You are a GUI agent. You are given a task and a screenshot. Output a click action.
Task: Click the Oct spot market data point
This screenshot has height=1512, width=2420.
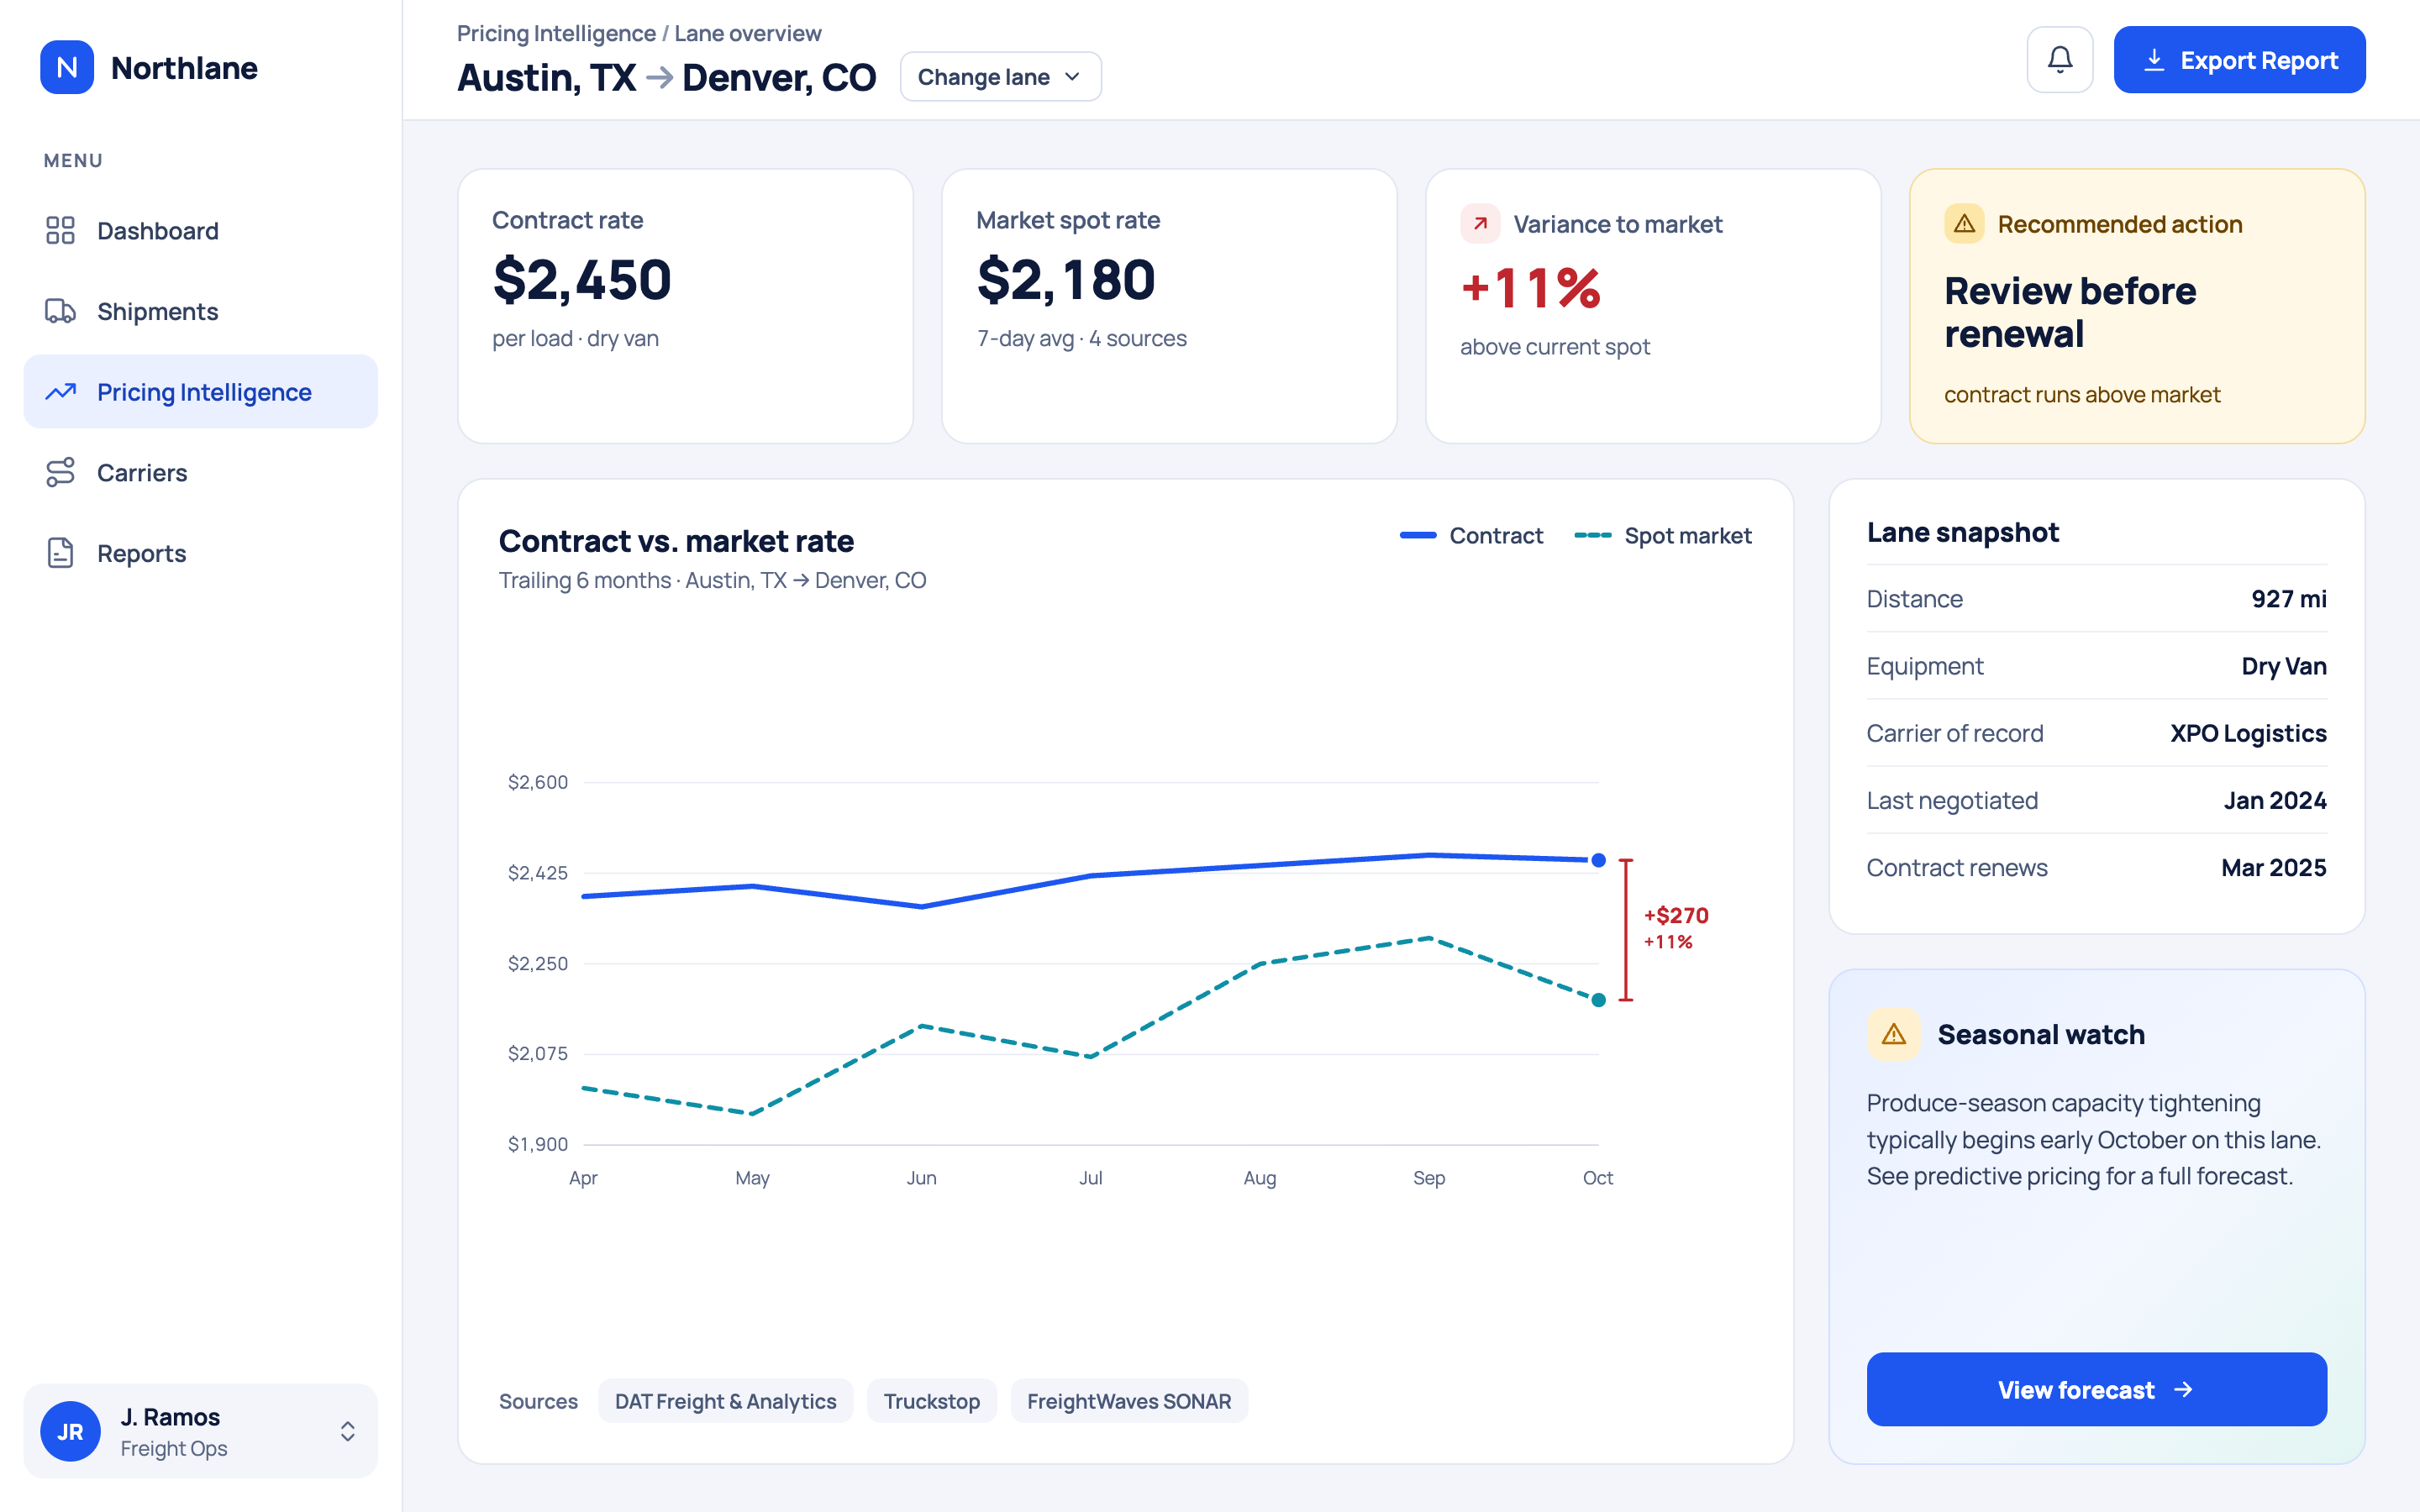[1598, 1000]
